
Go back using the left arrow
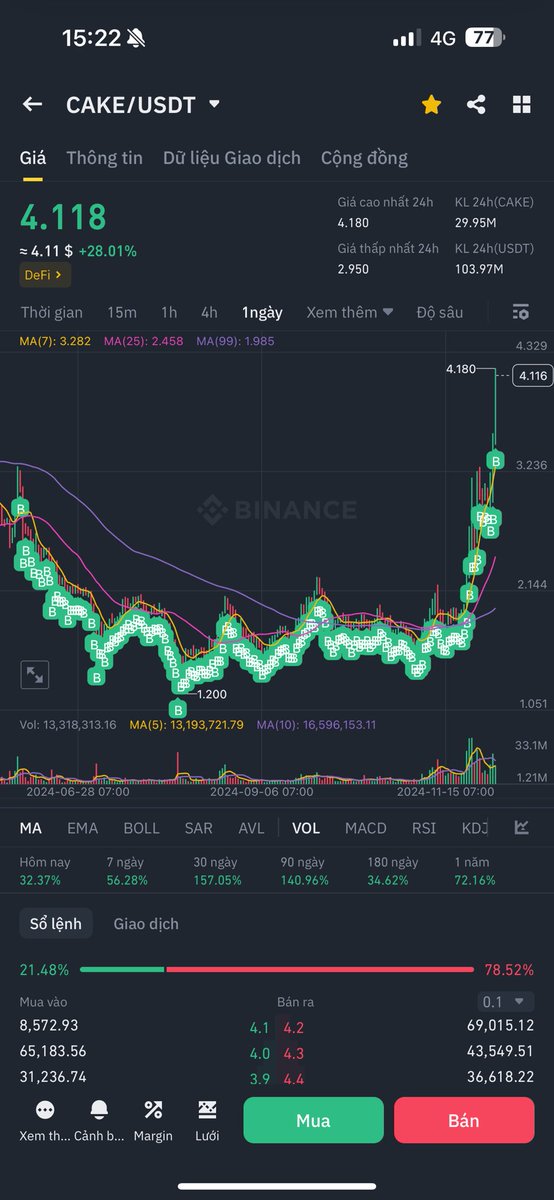pyautogui.click(x=32, y=104)
